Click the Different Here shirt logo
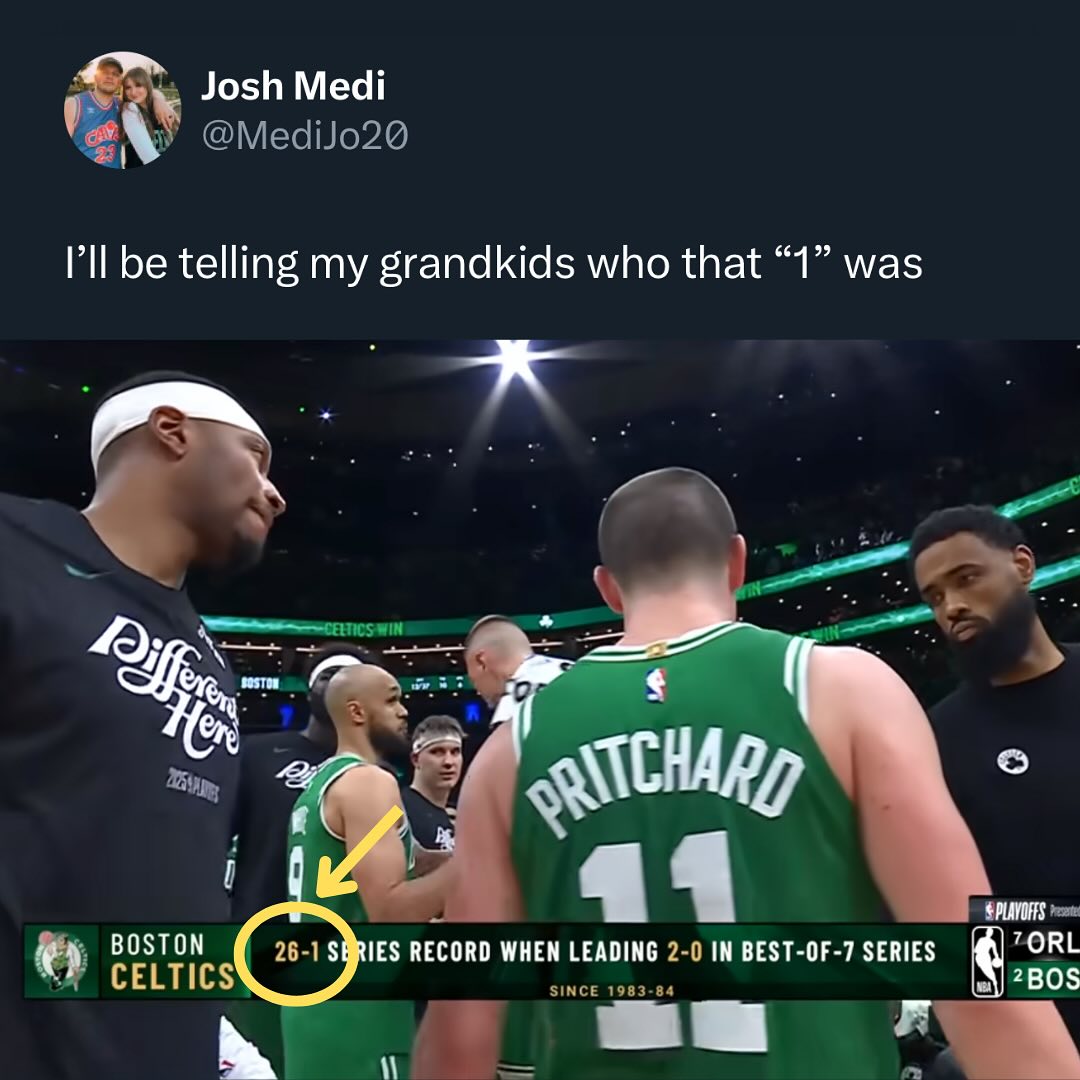The image size is (1080, 1080). [x=169, y=687]
